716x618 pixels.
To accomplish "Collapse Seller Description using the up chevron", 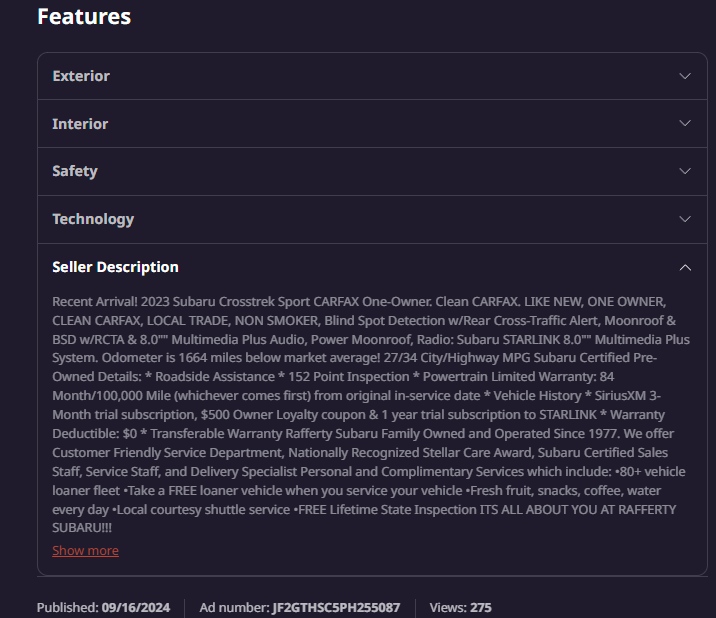I will 684,268.
